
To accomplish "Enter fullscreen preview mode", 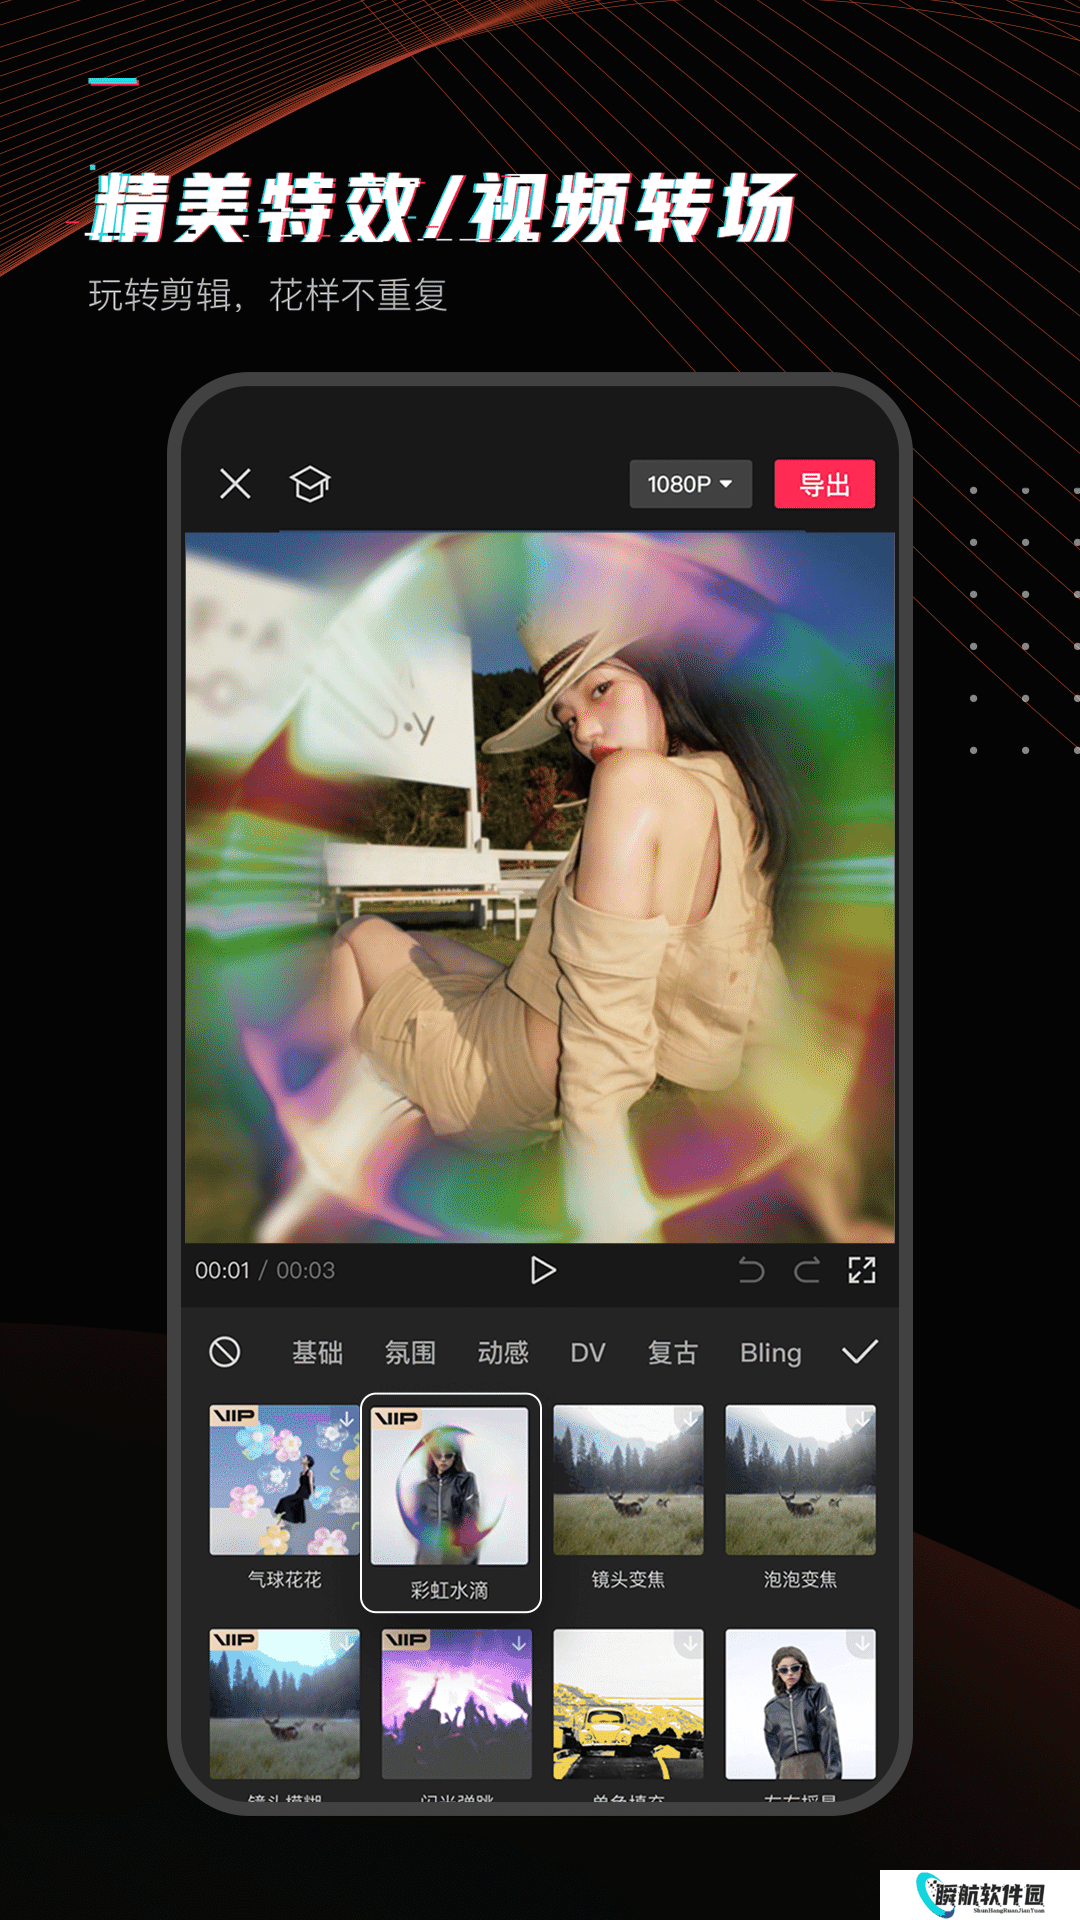I will coord(862,1270).
